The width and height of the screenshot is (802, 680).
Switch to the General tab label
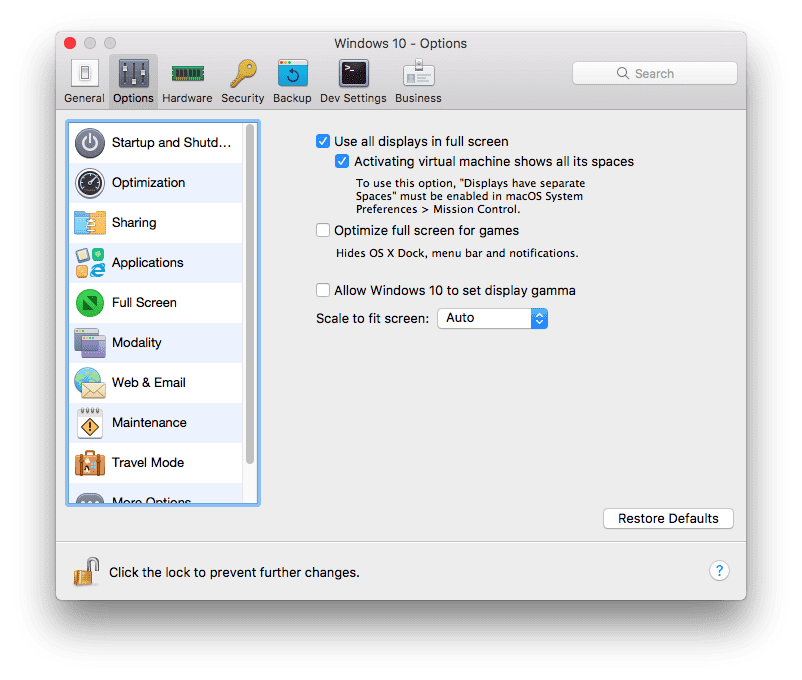click(84, 98)
